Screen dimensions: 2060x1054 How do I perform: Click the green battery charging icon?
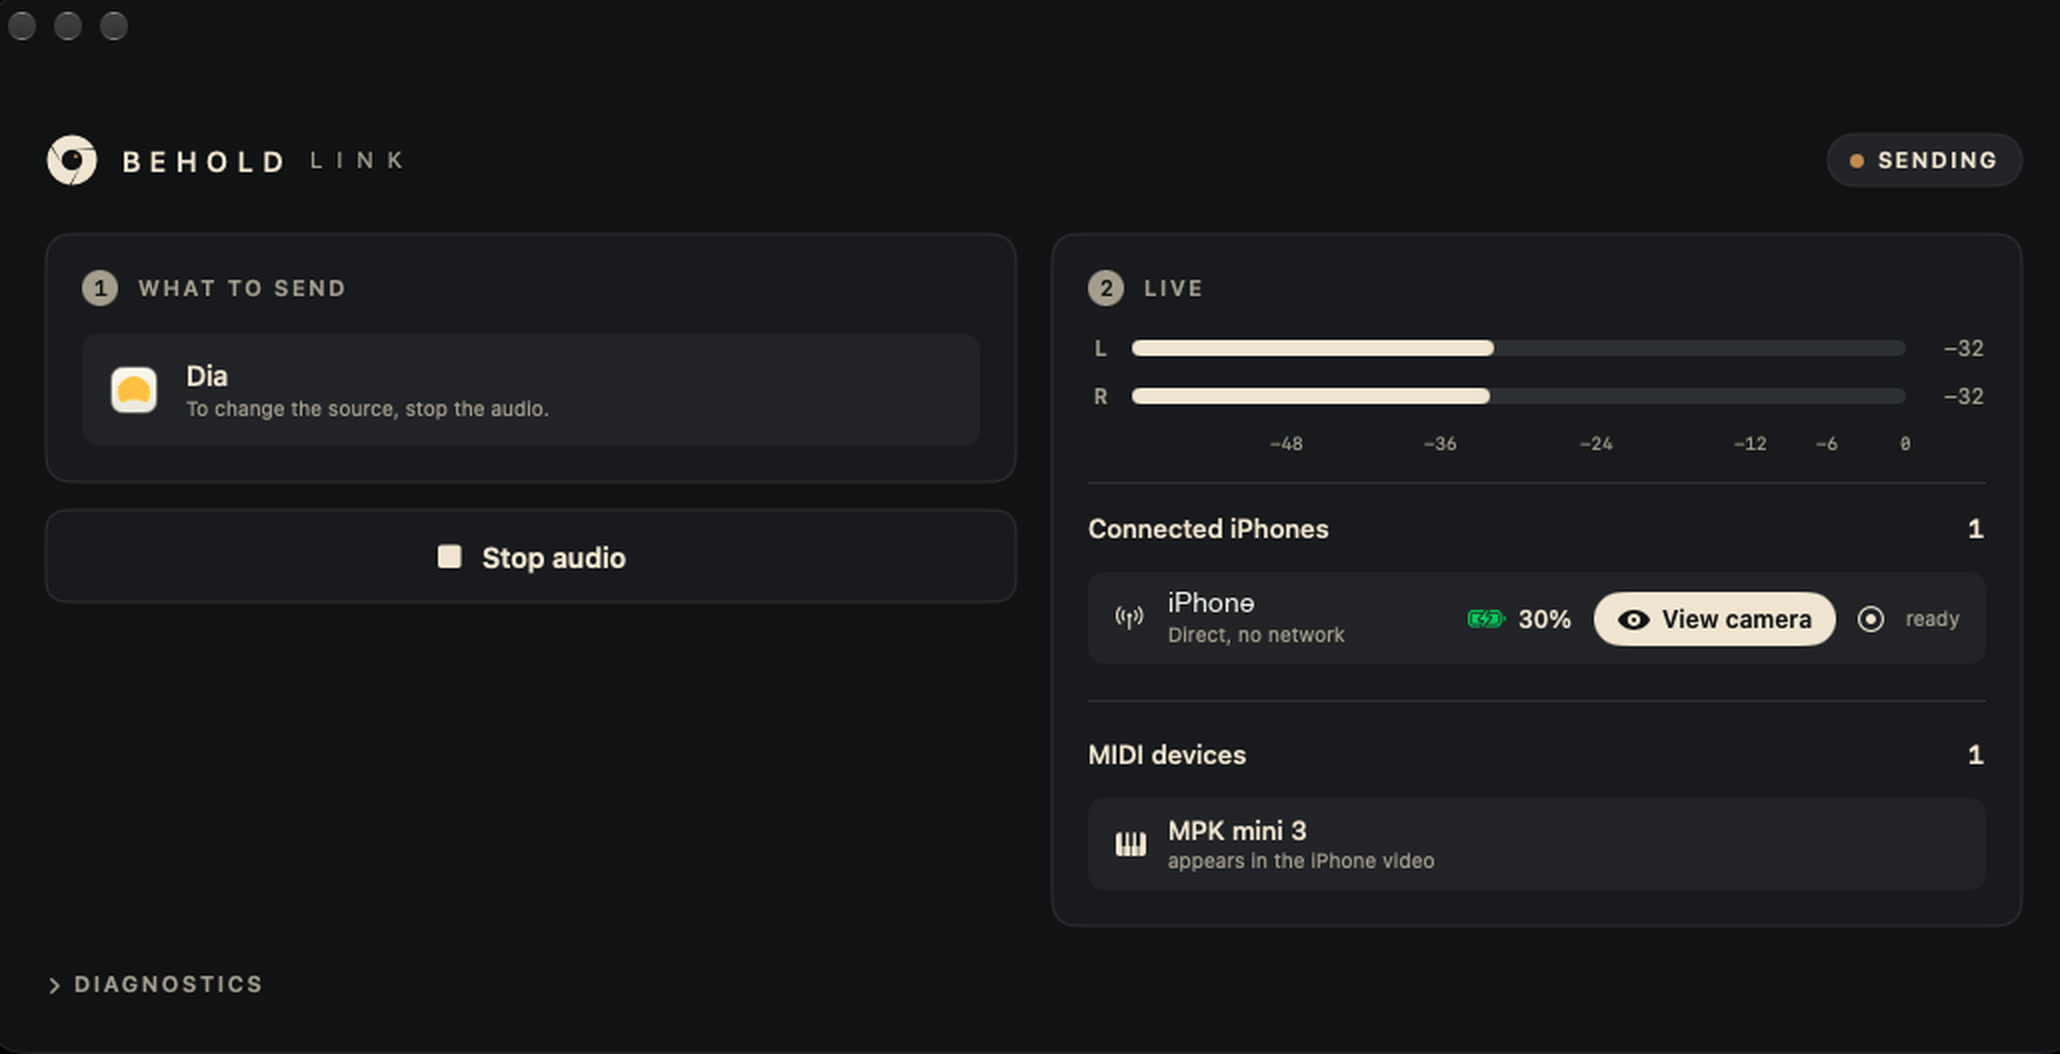1486,619
